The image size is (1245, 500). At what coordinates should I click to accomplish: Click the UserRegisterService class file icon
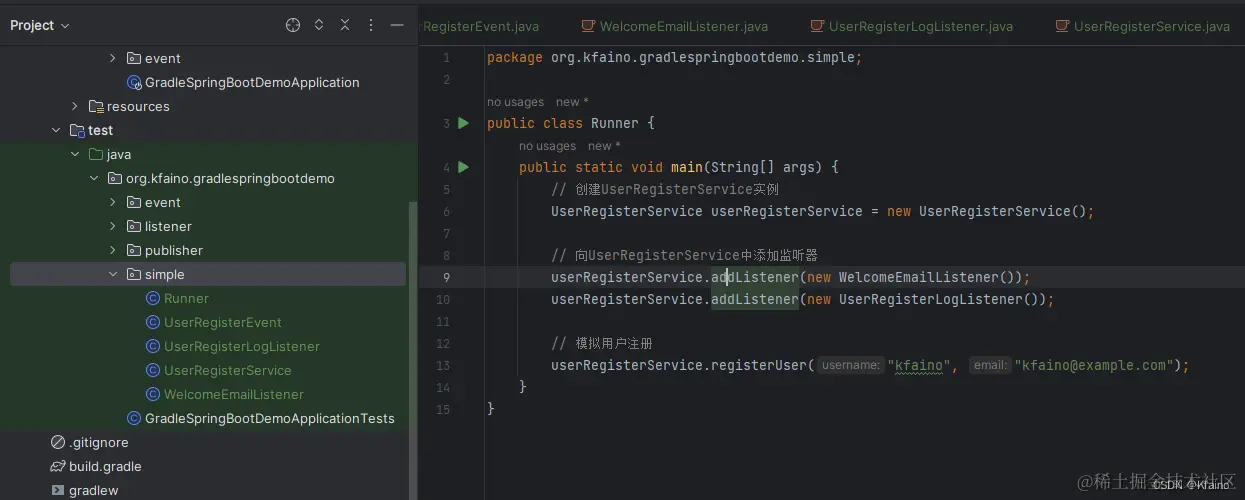[153, 371]
